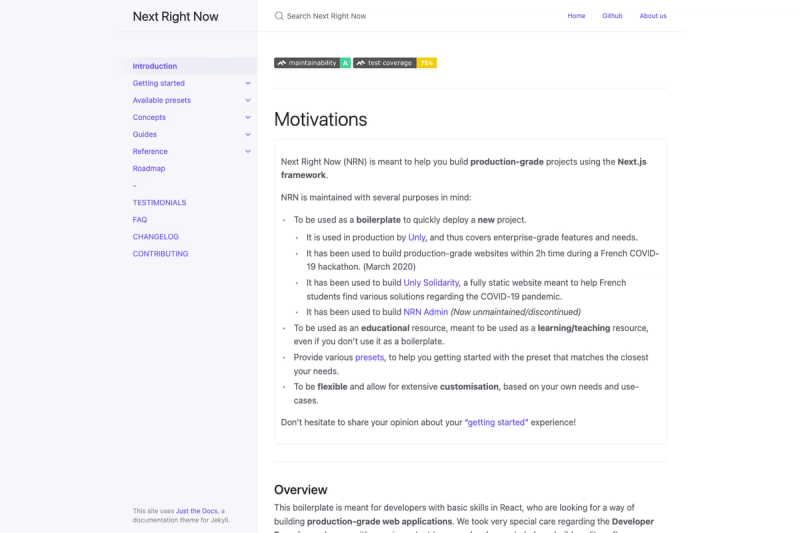Image resolution: width=800 pixels, height=533 pixels.
Task: Open the maintainability badge
Action: [312, 63]
